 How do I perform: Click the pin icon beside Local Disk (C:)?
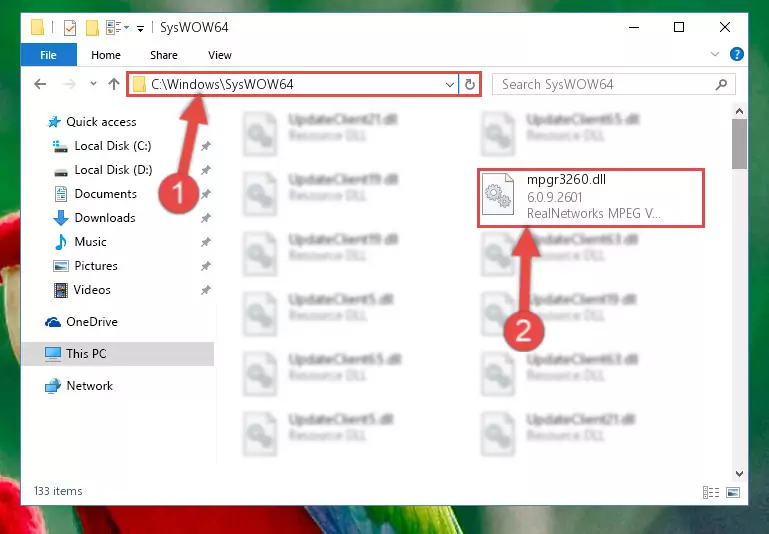pos(205,146)
